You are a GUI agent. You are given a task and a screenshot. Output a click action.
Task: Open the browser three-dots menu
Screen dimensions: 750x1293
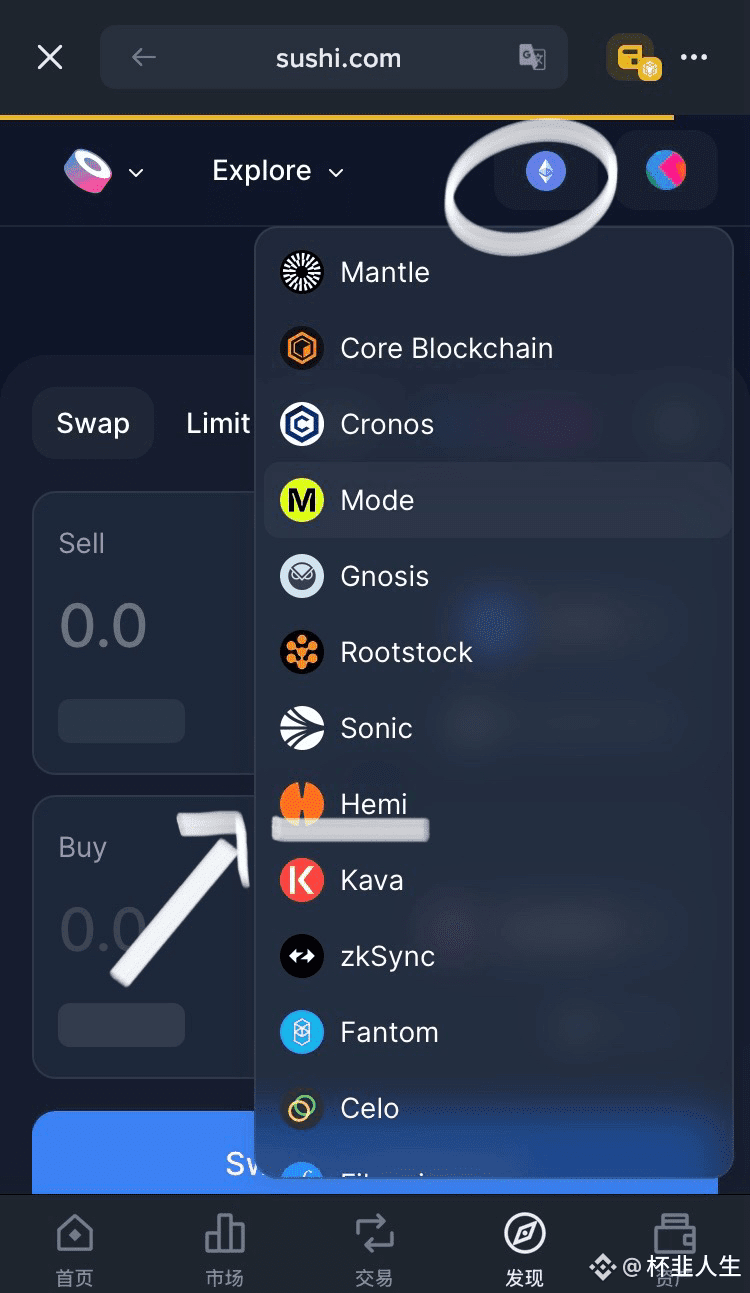pyautogui.click(x=694, y=57)
